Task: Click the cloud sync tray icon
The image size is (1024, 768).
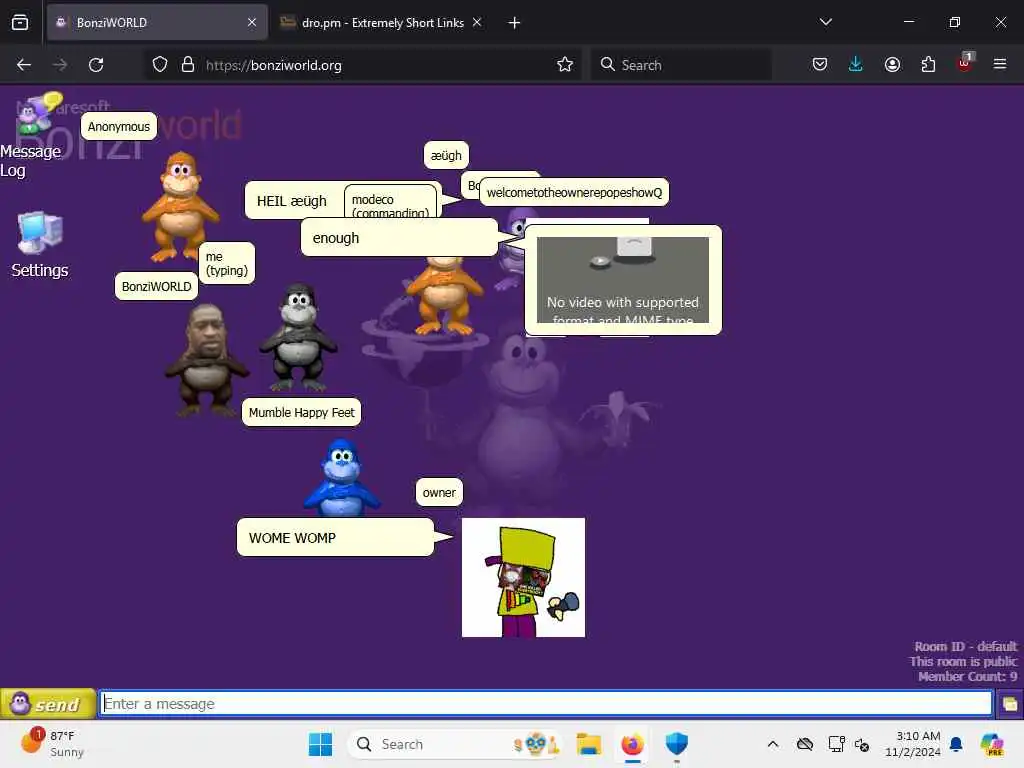Action: [x=805, y=744]
